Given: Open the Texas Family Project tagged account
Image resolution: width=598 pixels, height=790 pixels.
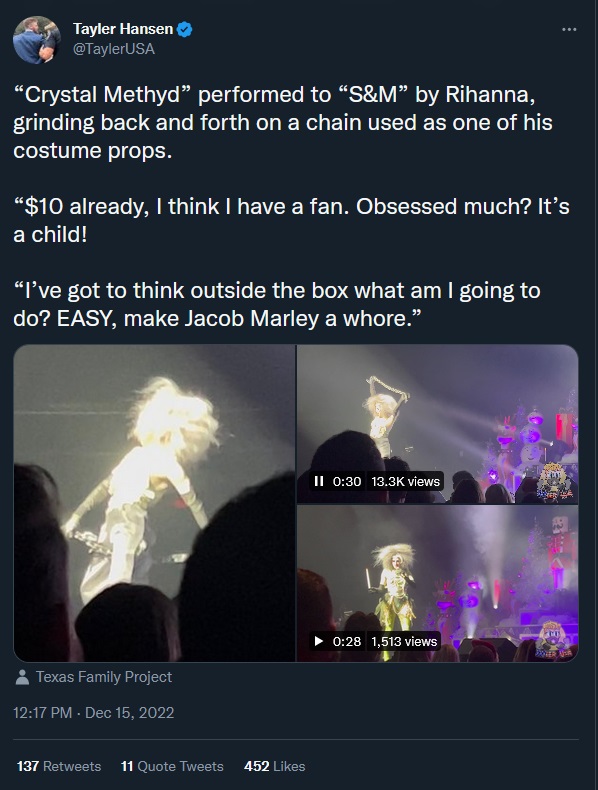Looking at the screenshot, I should click(104, 677).
